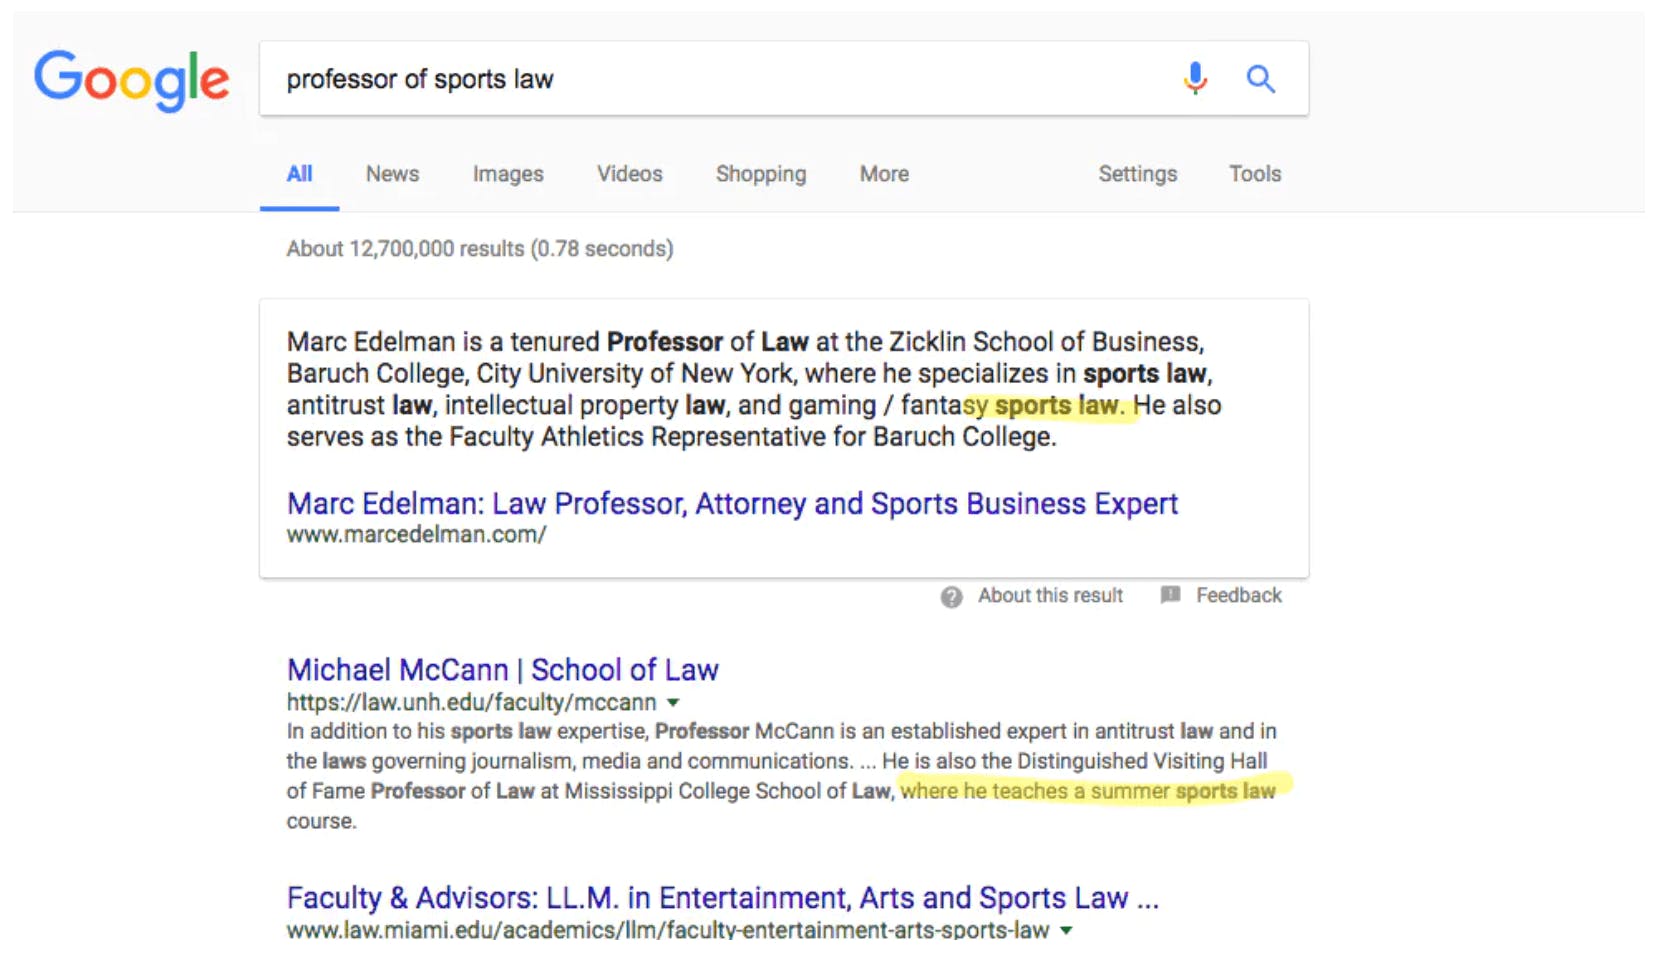Screen dimensions: 1662x960
Task: Switch to the Images tab
Action: pyautogui.click(x=507, y=174)
